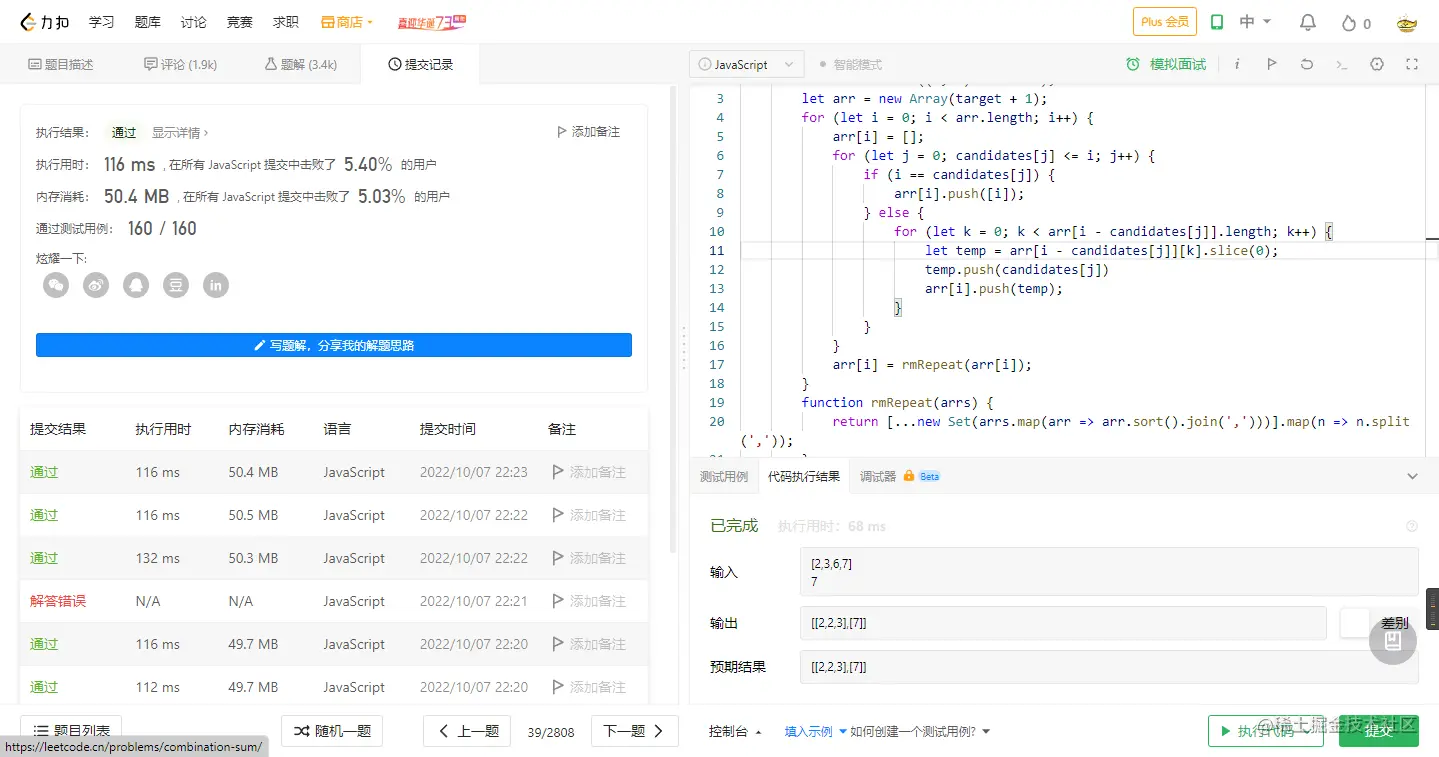Image resolution: width=1439 pixels, height=757 pixels.
Task: Open the 132 ms 通过 submission
Action: [44, 558]
